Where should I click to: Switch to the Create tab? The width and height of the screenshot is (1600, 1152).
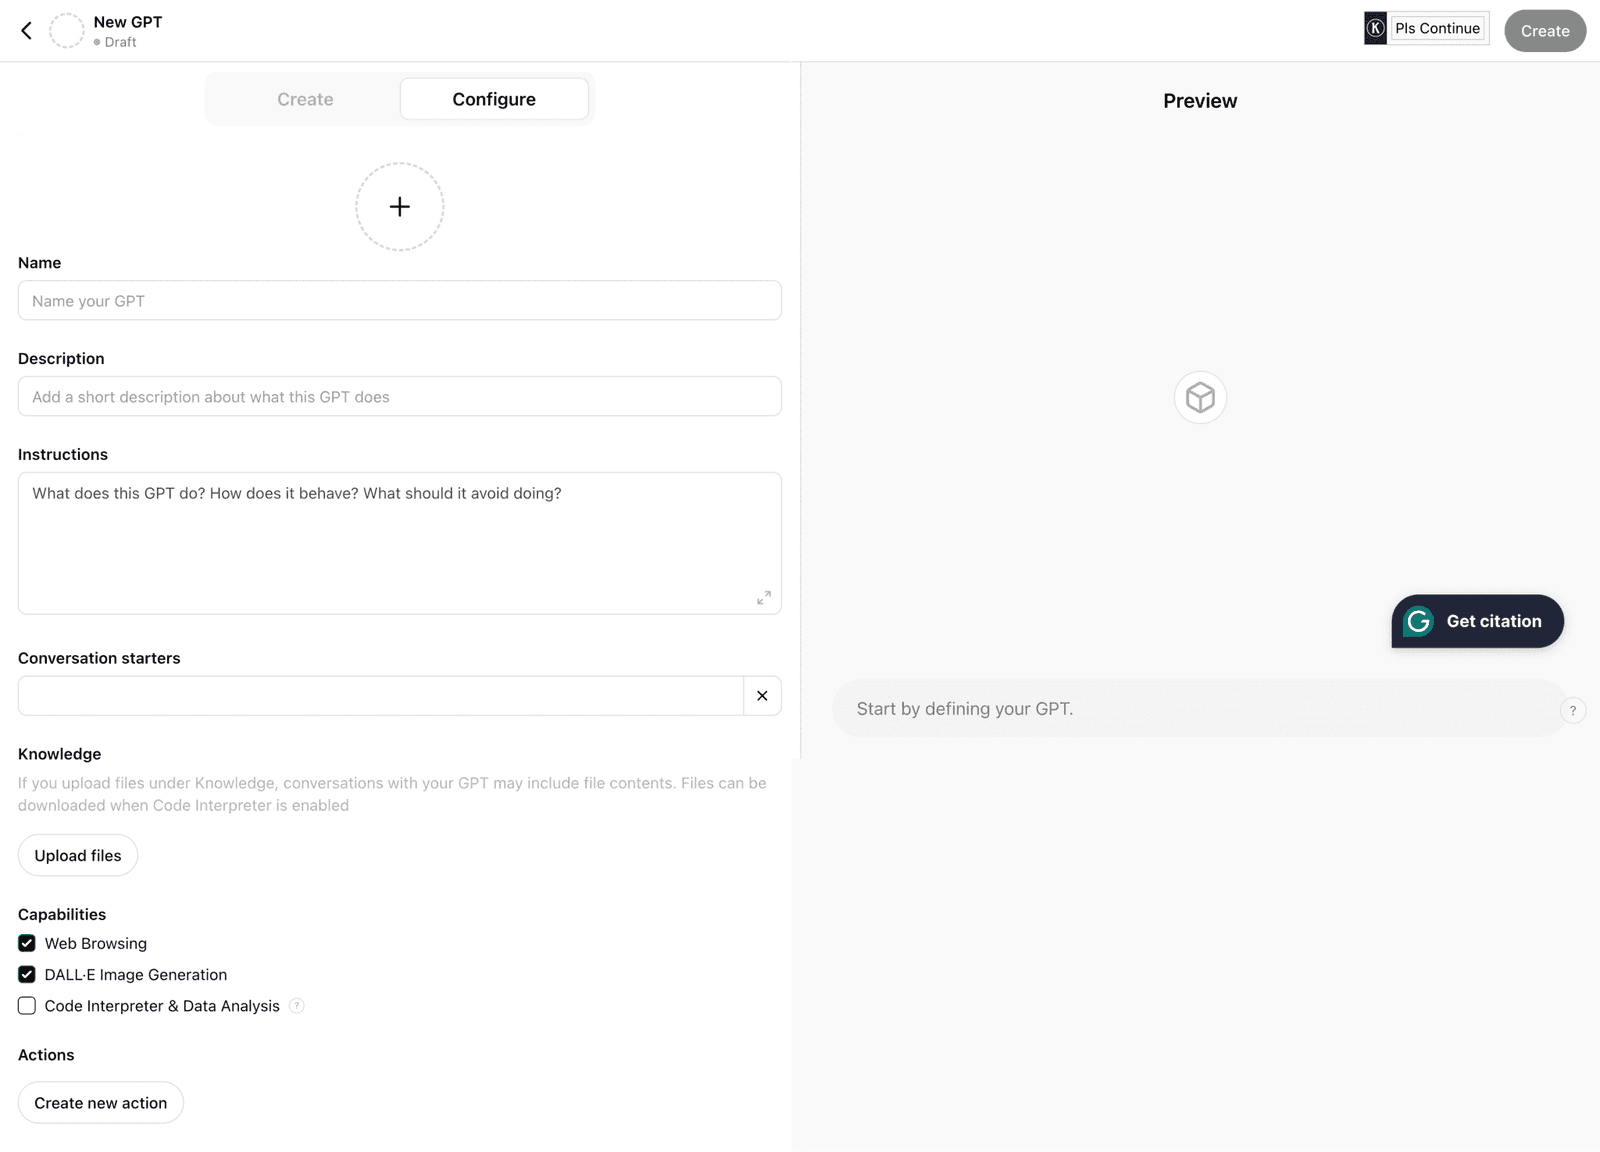pyautogui.click(x=305, y=99)
